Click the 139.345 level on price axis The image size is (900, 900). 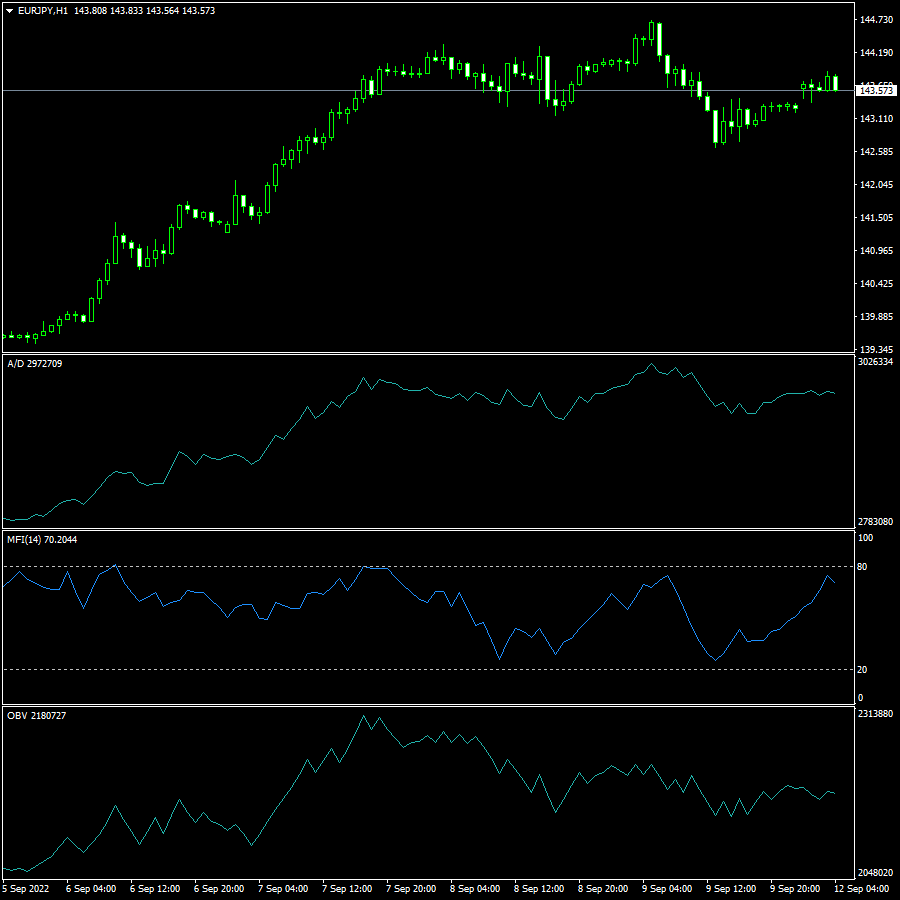876,349
